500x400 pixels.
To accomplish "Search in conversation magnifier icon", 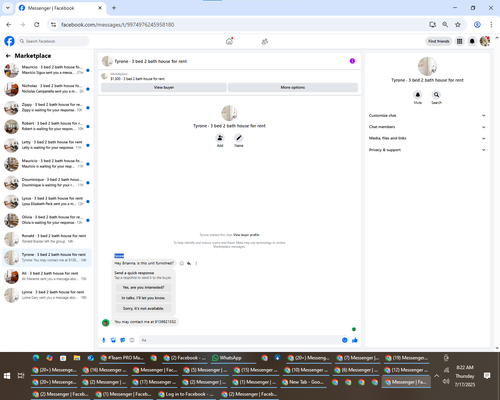I will [436, 95].
